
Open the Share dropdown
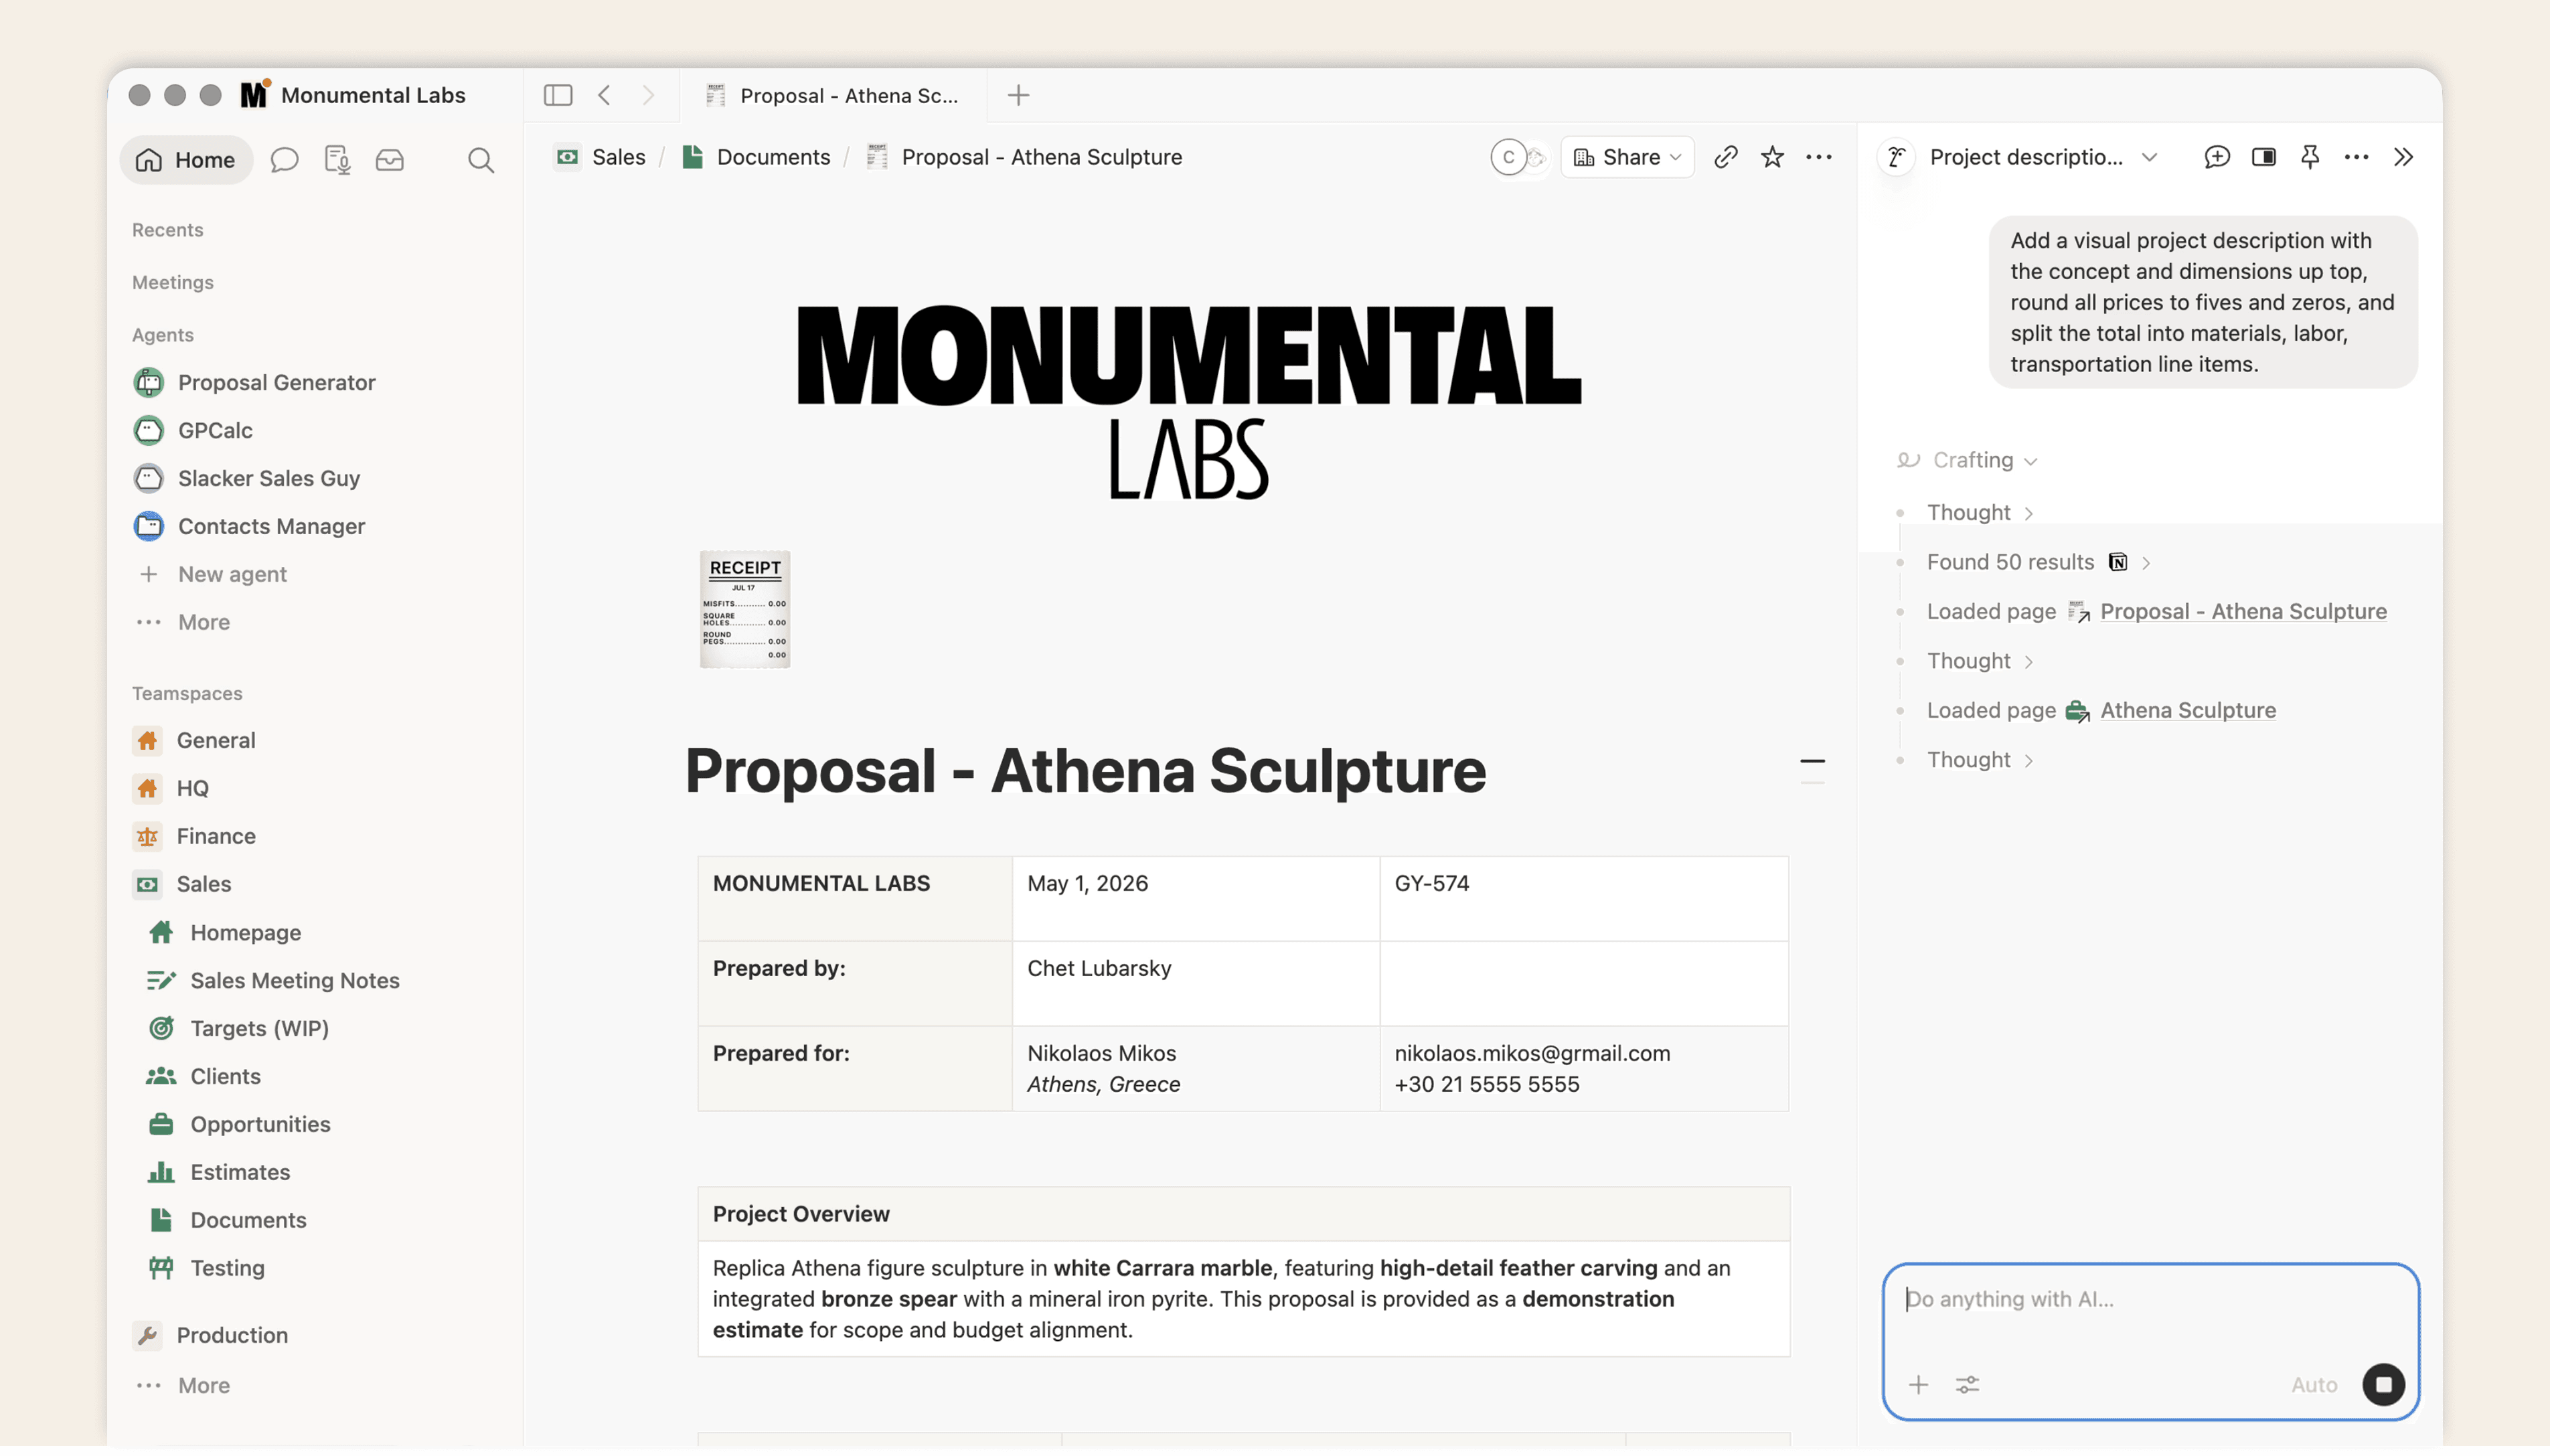pyautogui.click(x=1627, y=157)
